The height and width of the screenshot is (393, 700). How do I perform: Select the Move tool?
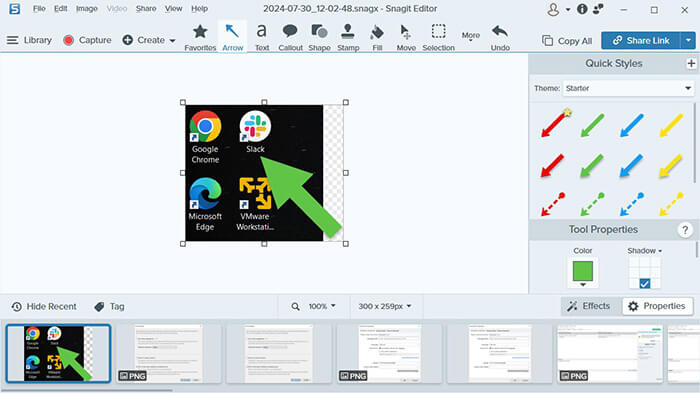406,38
